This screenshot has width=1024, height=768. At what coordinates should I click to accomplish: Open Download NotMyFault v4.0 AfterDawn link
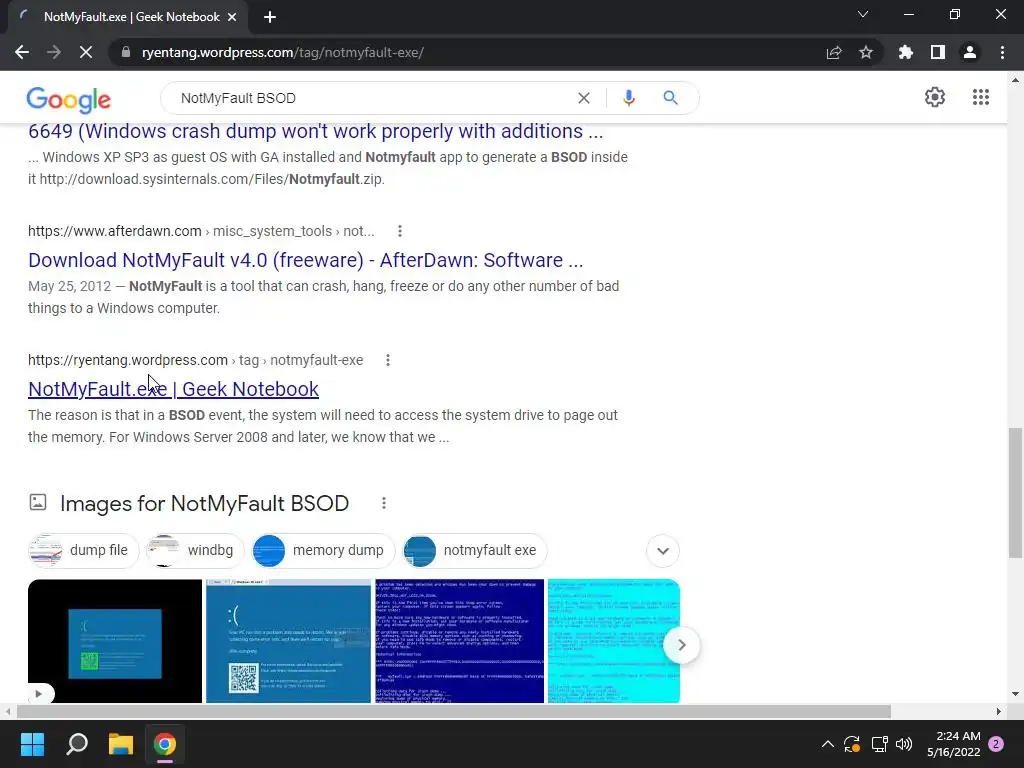306,260
